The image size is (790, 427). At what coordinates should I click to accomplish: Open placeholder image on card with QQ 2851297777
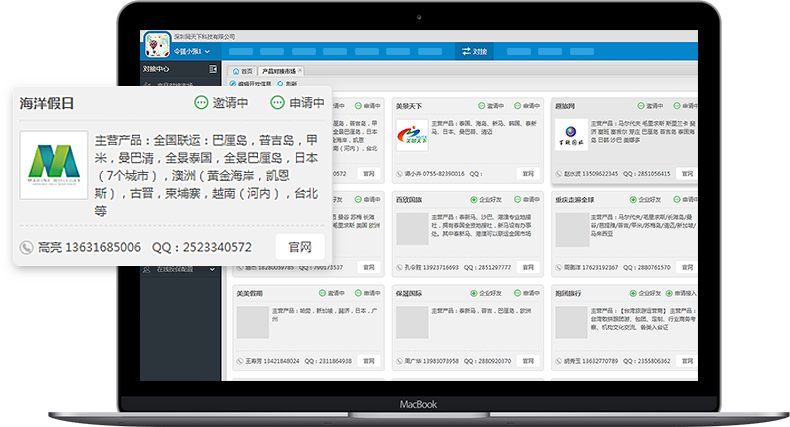[x=412, y=229]
